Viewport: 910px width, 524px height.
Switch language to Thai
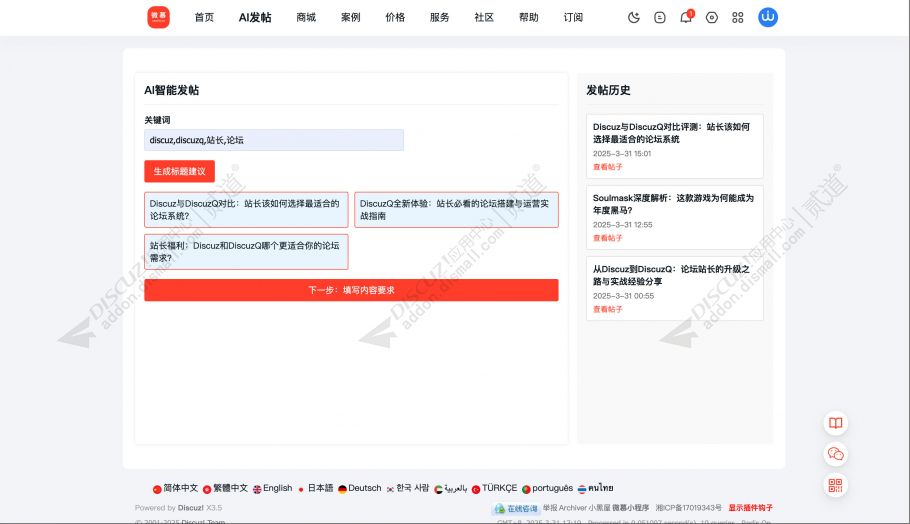tap(595, 488)
